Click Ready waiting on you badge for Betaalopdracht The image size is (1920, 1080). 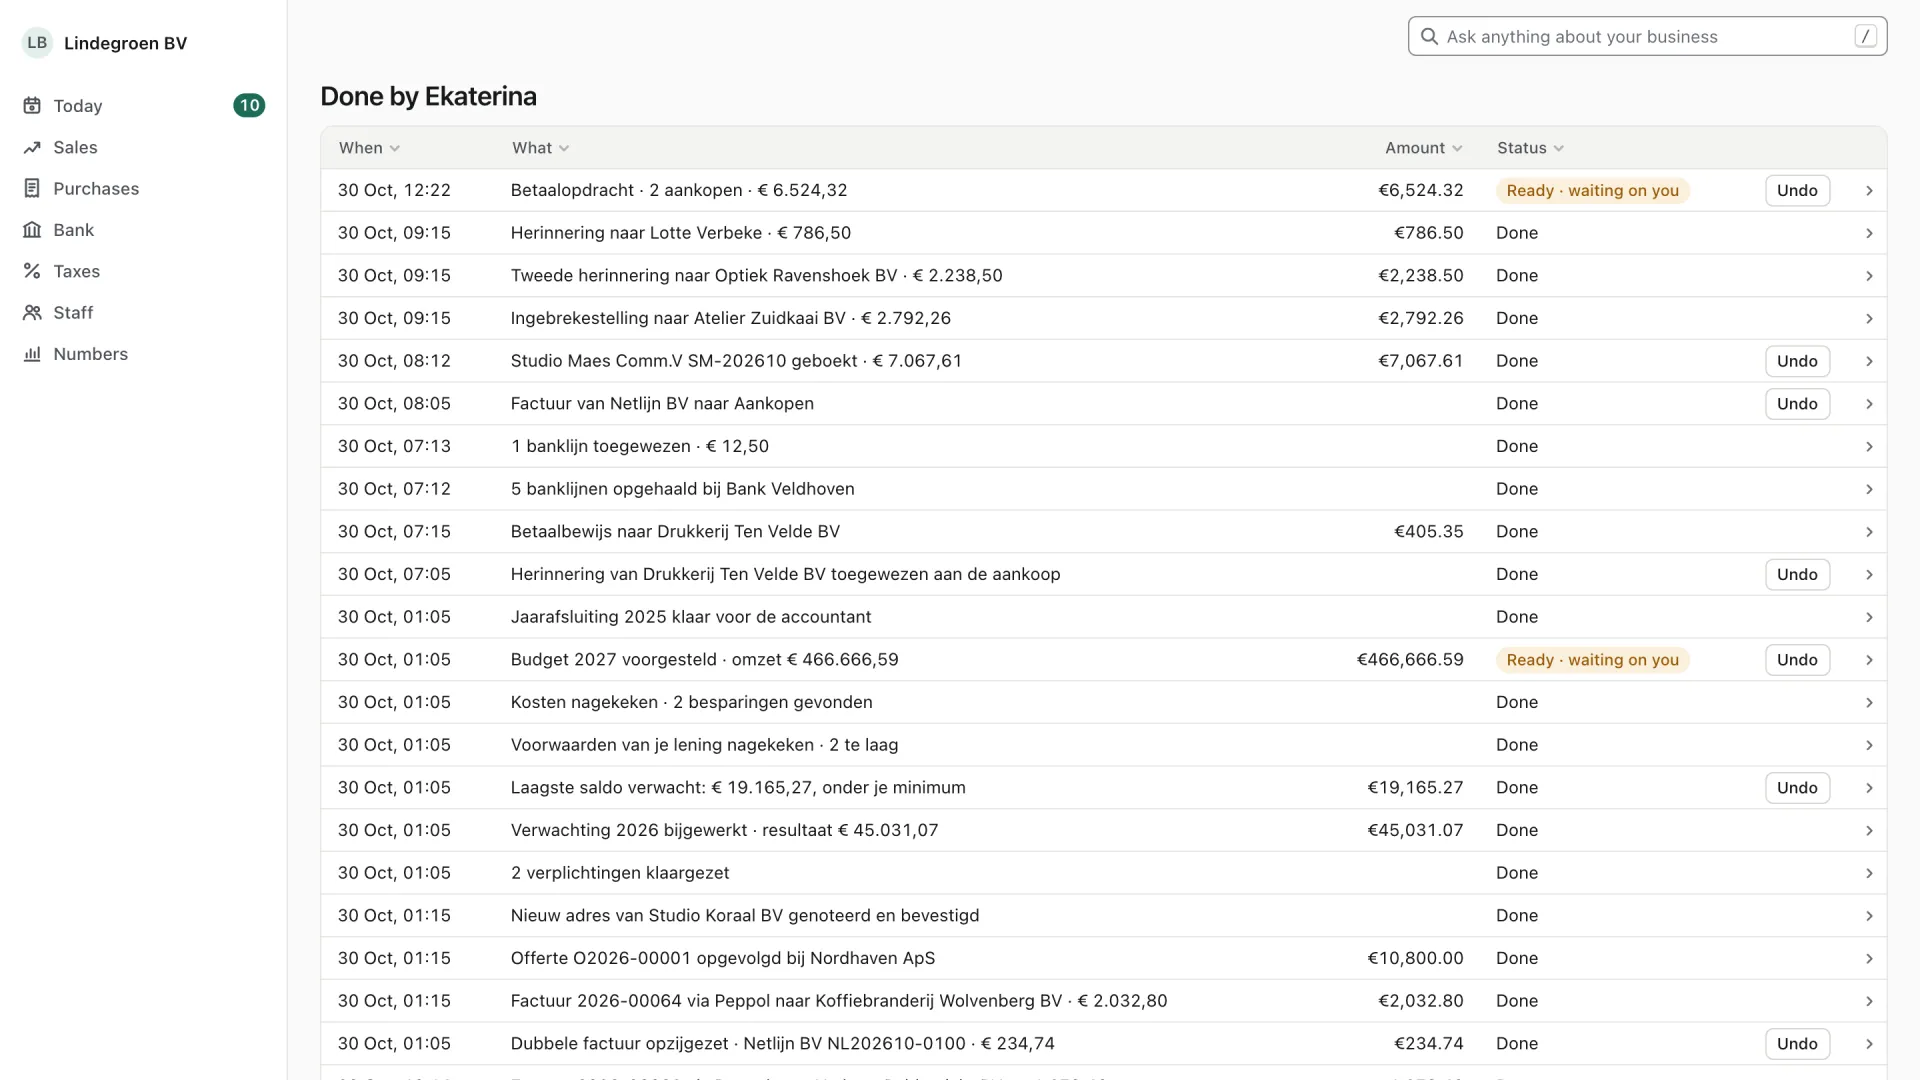tap(1592, 191)
